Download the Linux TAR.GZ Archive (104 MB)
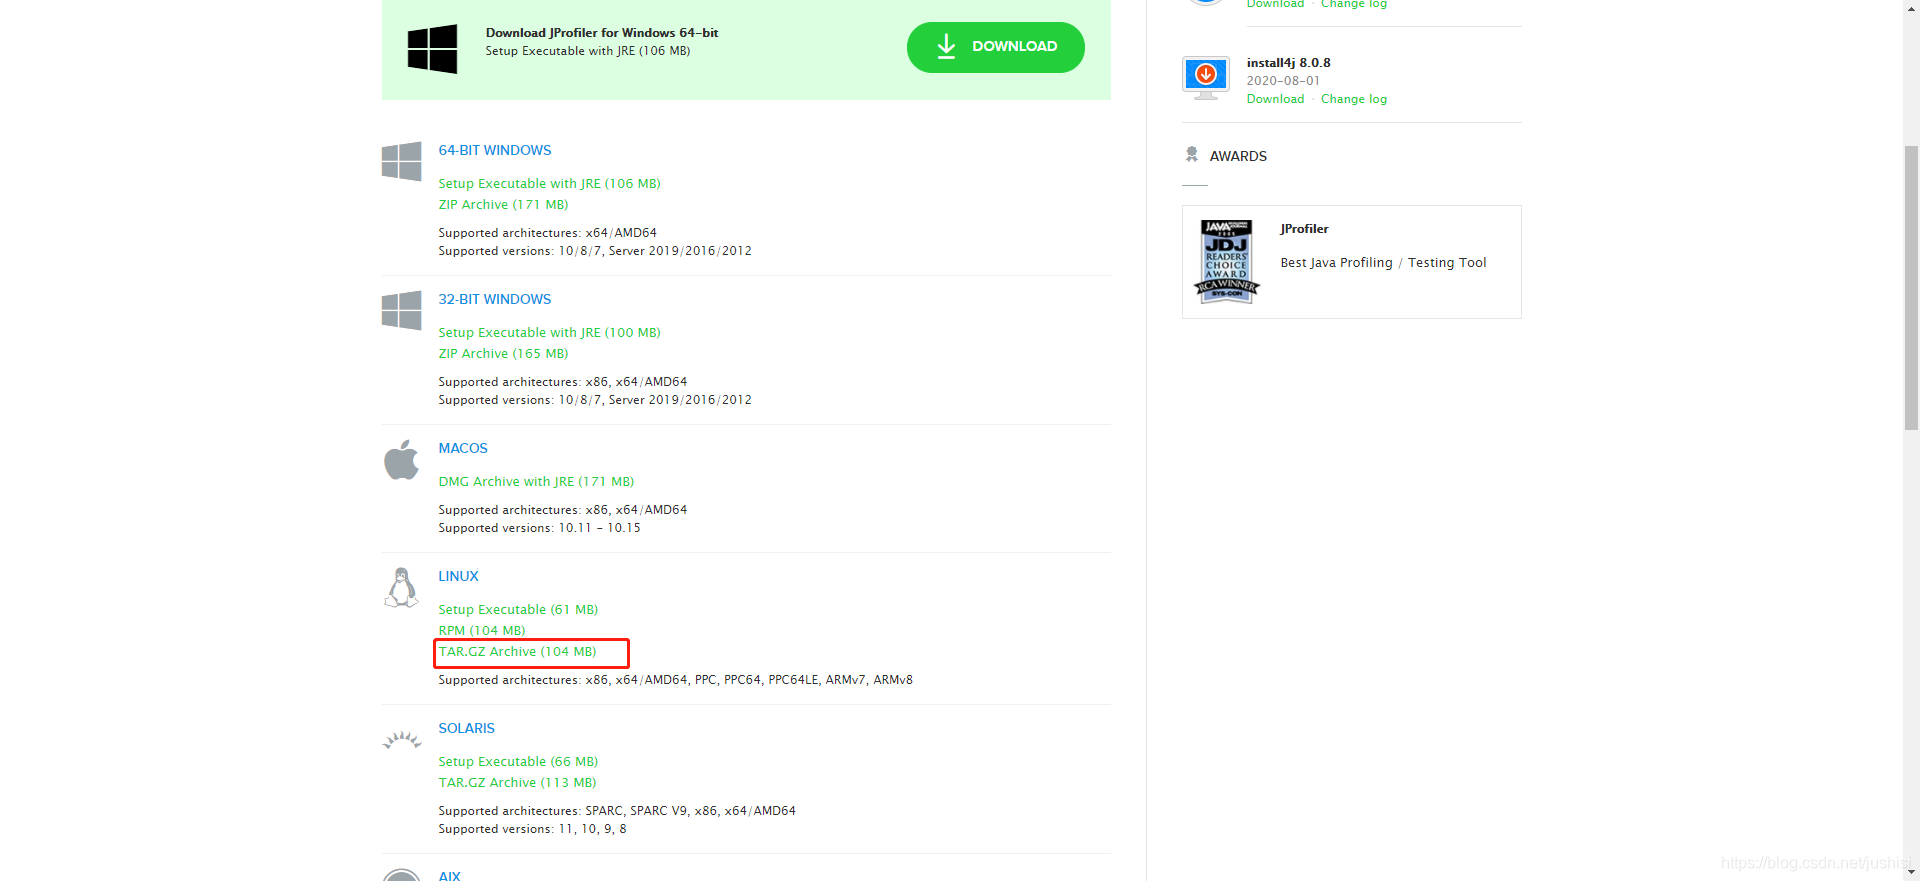 [x=518, y=651]
